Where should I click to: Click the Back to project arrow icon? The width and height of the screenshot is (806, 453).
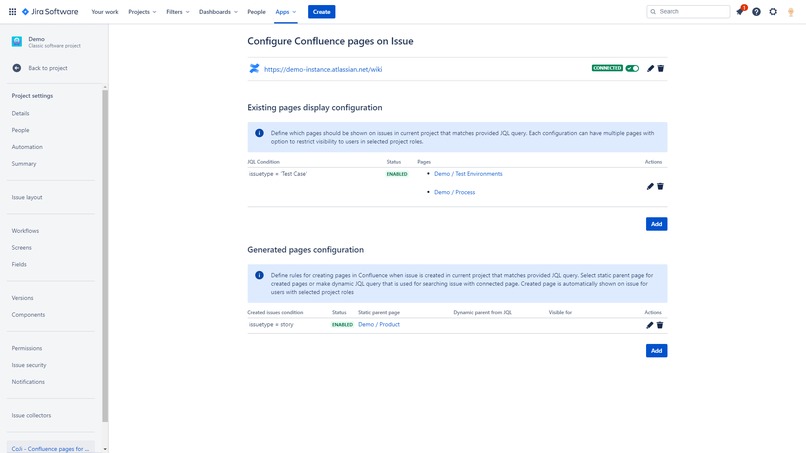(x=17, y=68)
